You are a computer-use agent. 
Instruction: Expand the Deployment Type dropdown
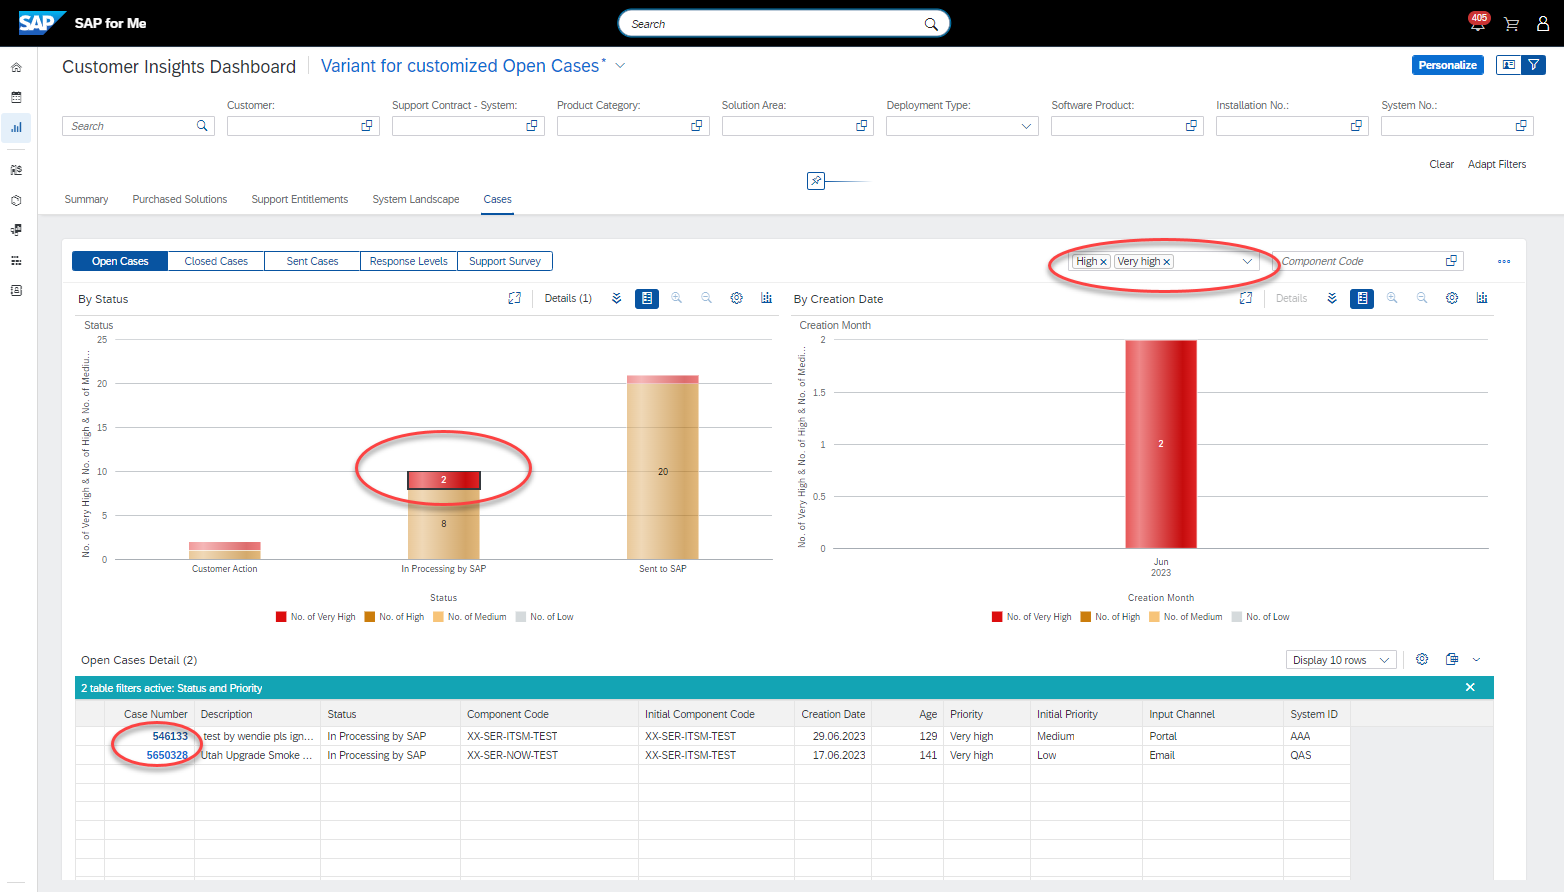point(1026,126)
